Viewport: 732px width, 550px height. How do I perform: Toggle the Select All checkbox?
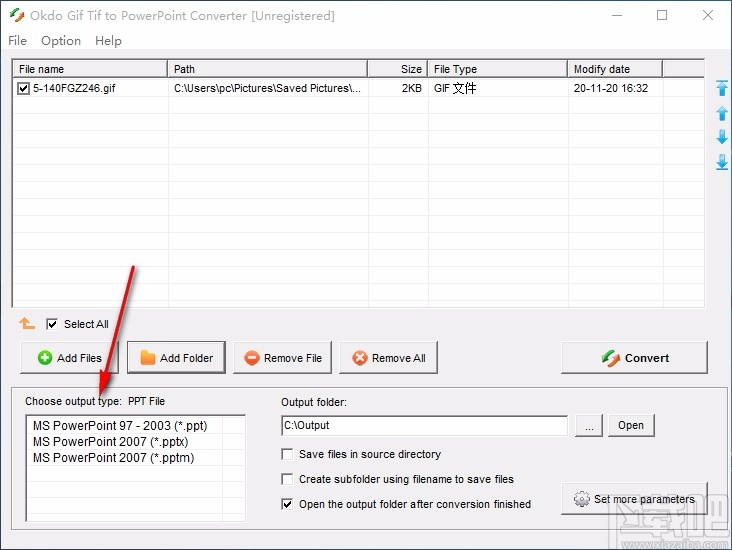(52, 324)
